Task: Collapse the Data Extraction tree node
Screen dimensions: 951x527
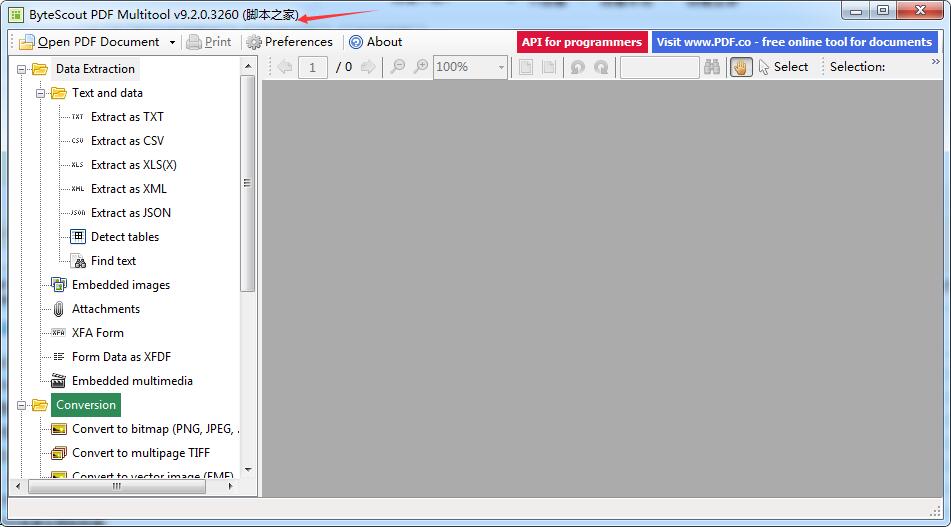Action: [21, 69]
